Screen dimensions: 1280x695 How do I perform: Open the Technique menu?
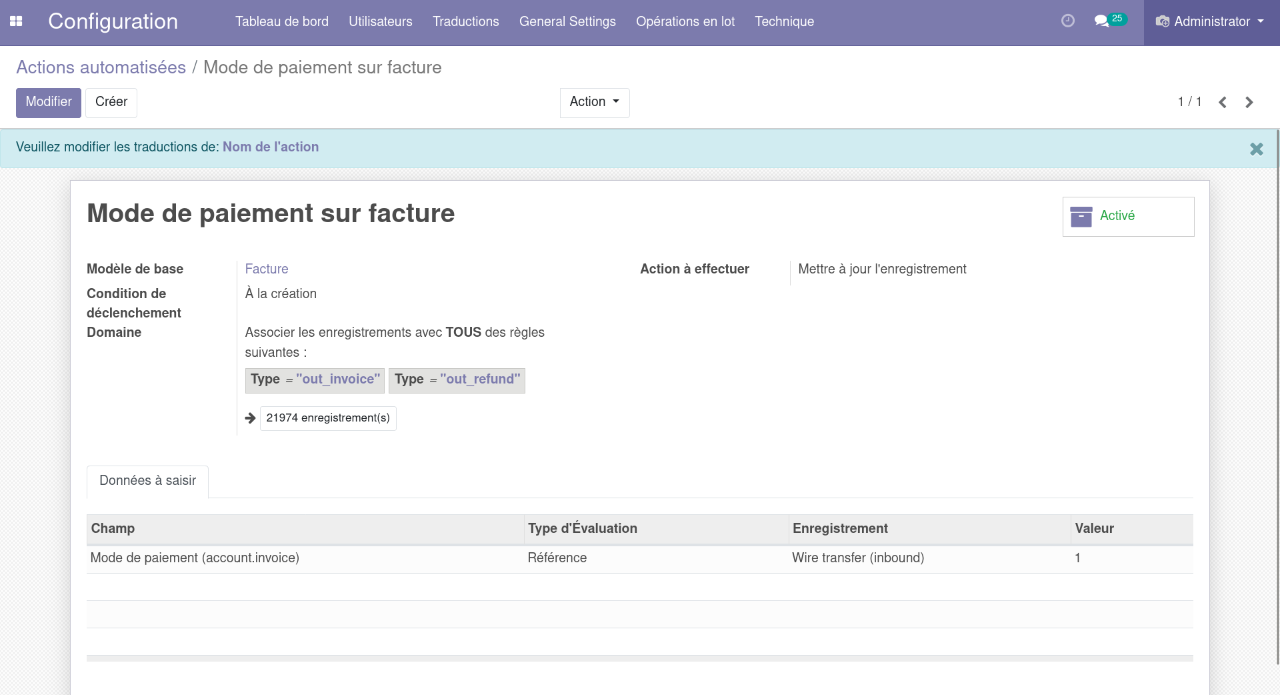point(784,21)
